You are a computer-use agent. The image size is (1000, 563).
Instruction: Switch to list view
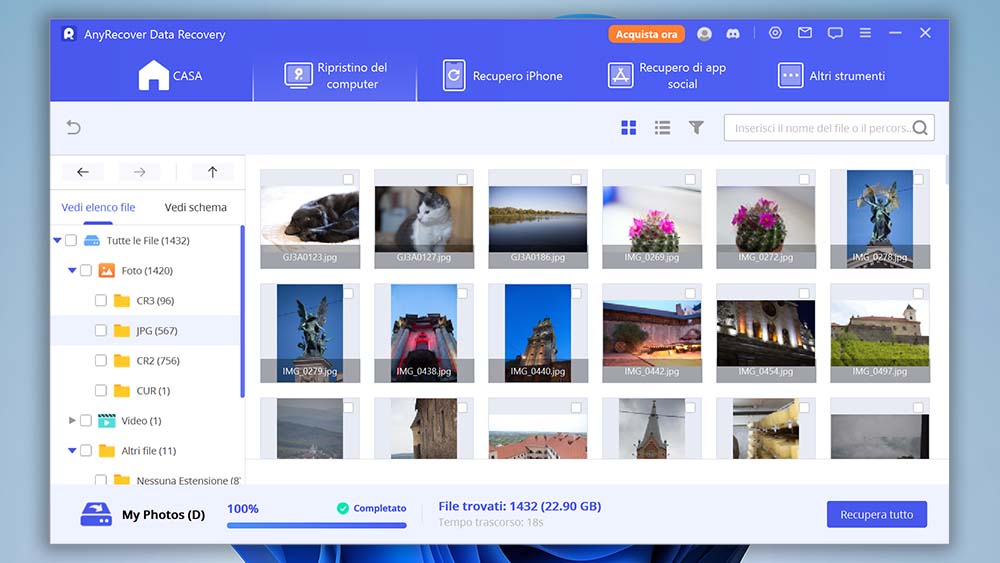pyautogui.click(x=663, y=128)
